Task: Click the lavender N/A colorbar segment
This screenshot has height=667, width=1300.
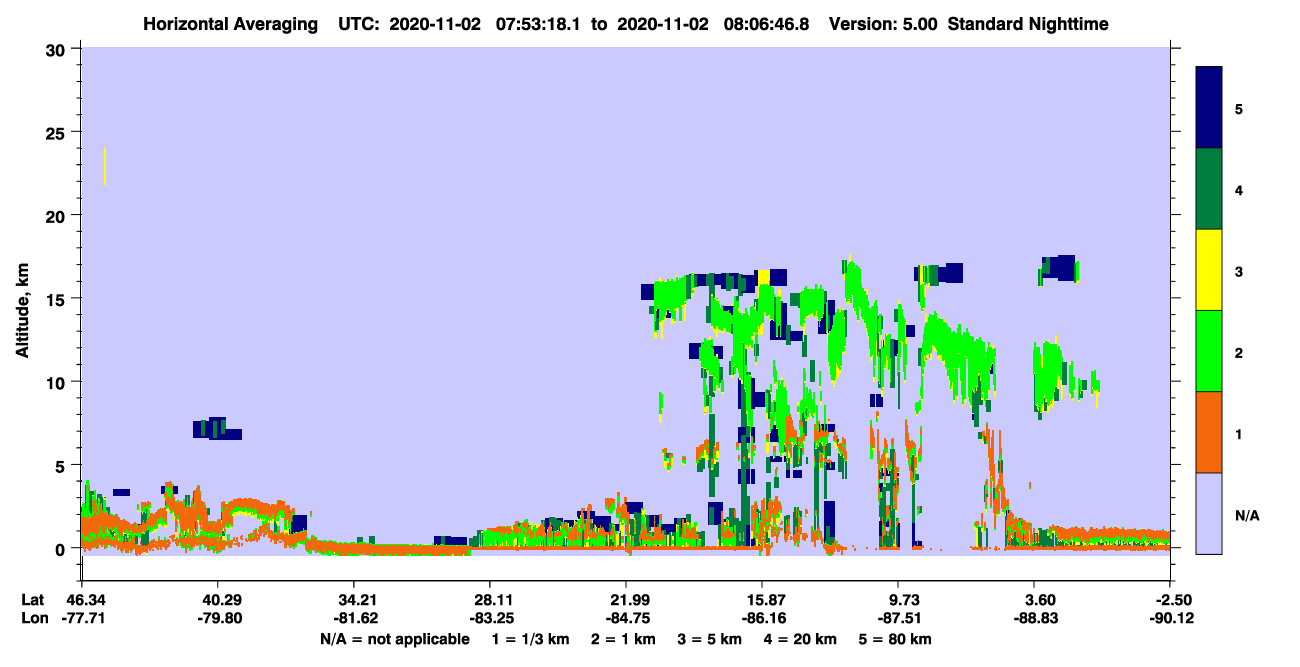Action: point(1209,513)
